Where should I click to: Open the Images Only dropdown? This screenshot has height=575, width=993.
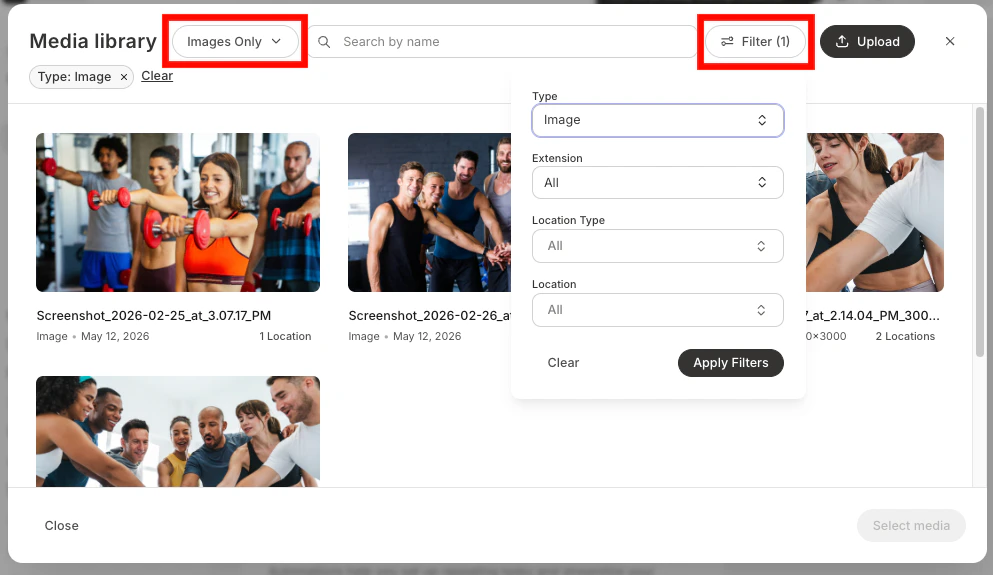click(235, 42)
